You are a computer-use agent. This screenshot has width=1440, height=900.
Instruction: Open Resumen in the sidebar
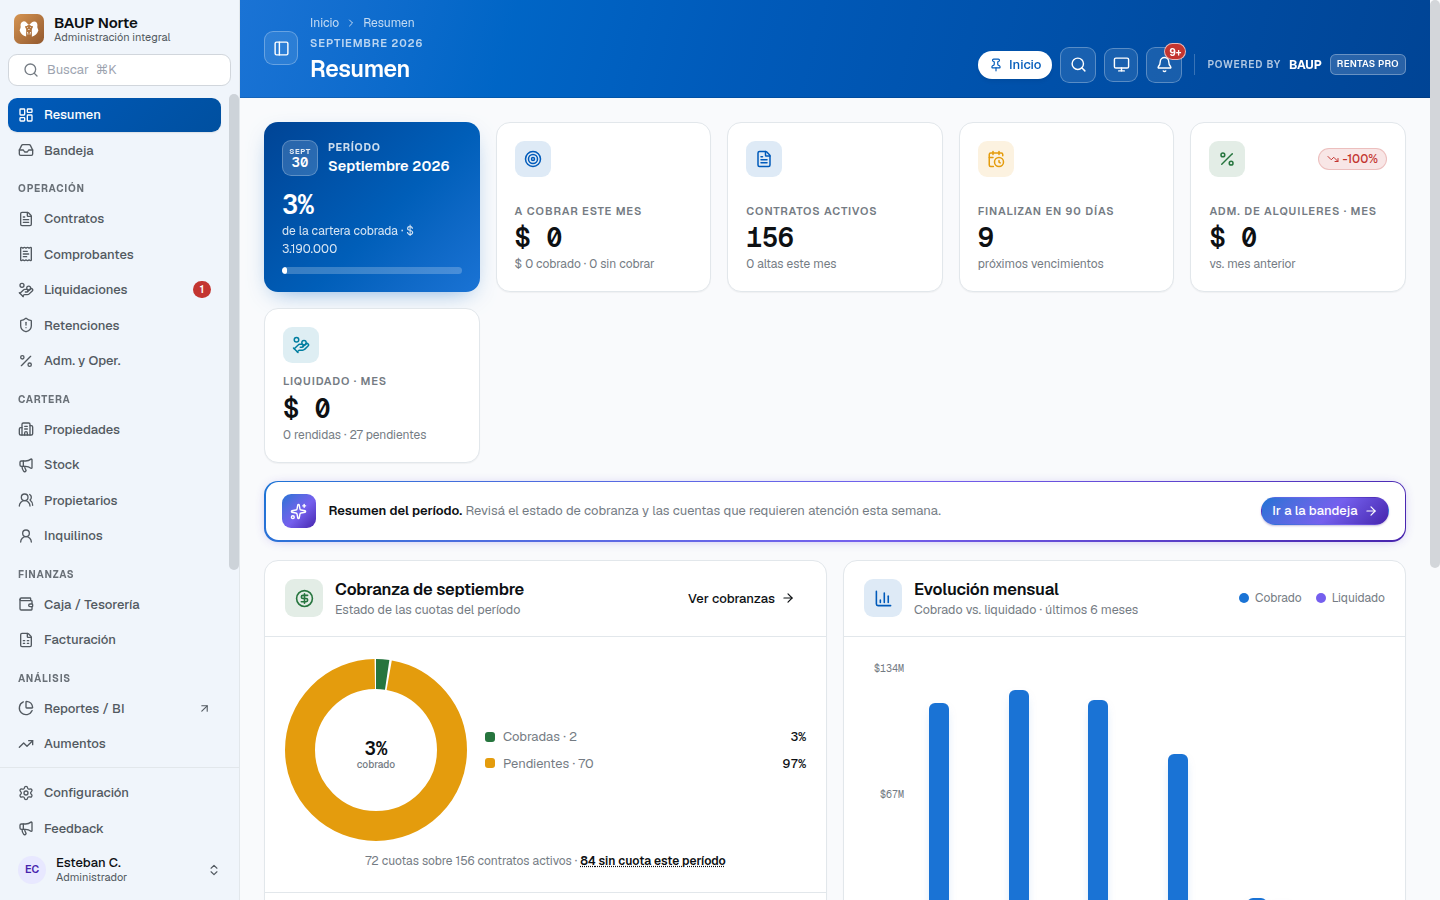coord(114,115)
